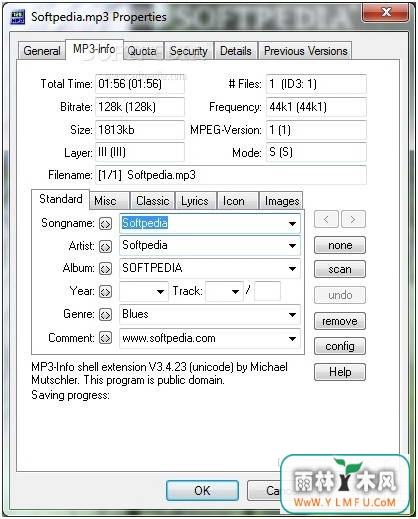Click the Total Time value 01:56
The image size is (418, 519).
click(140, 84)
